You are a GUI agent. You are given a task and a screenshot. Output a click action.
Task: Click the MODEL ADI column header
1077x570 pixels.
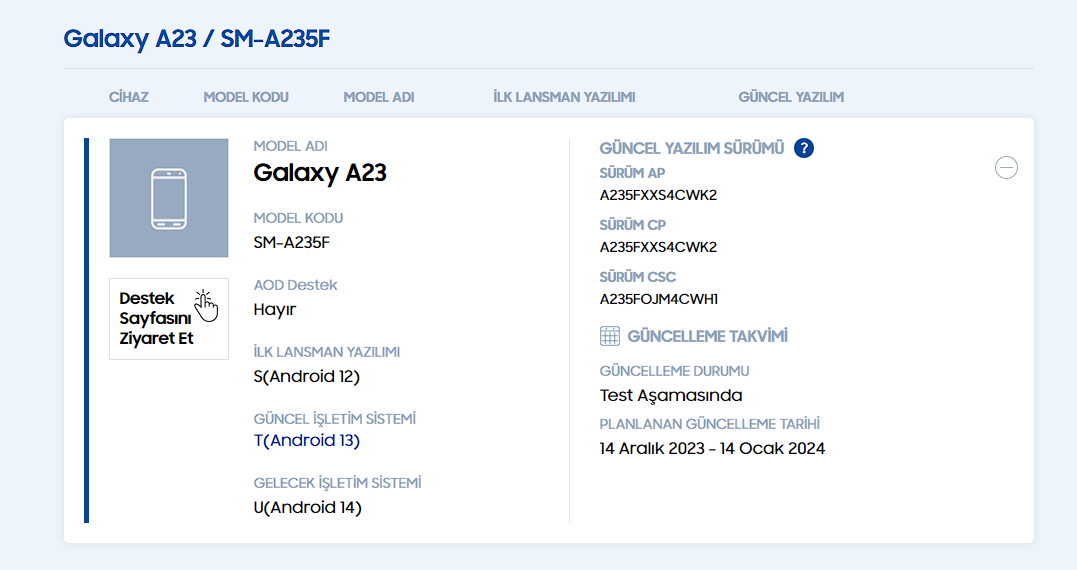[378, 97]
